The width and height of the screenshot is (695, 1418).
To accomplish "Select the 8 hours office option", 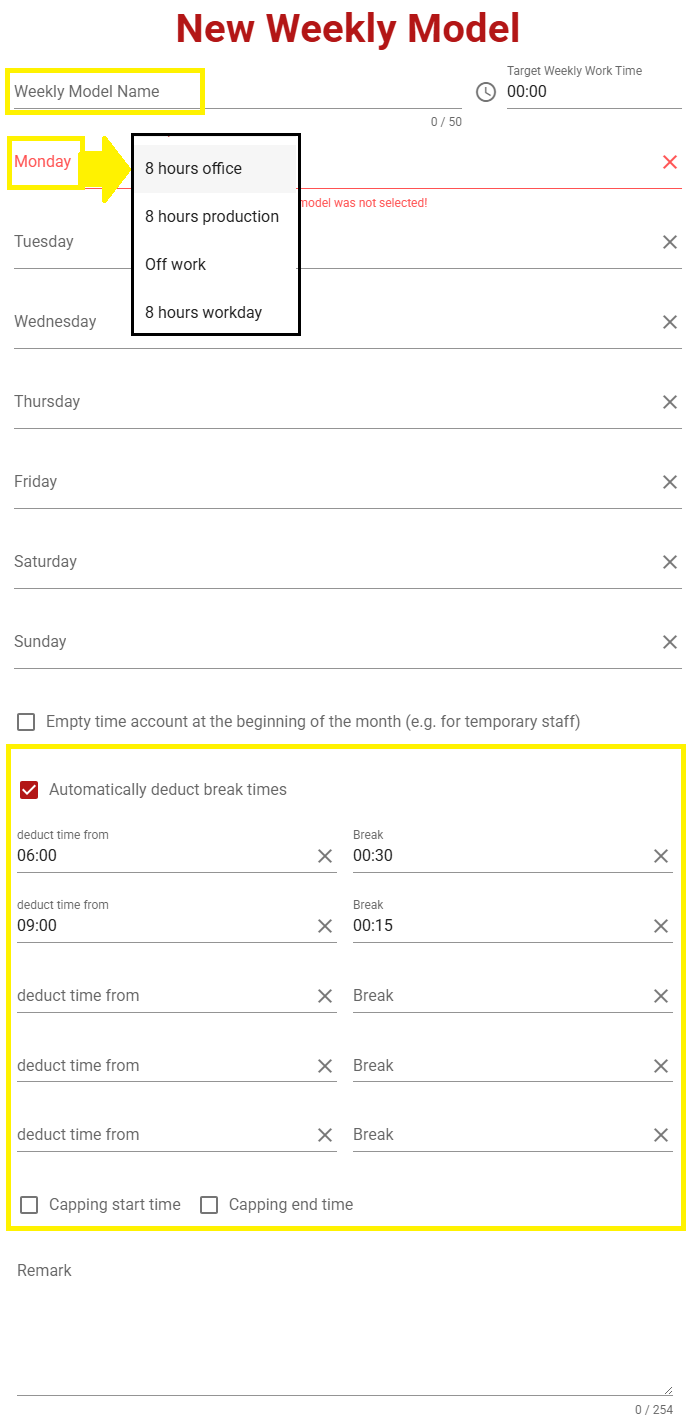I will pyautogui.click(x=194, y=169).
